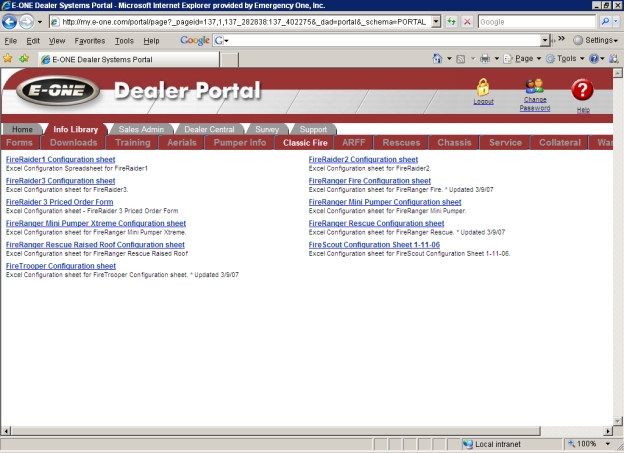Switch to the Dealer Central tab
Screen dimensions: 624x453
(209, 129)
